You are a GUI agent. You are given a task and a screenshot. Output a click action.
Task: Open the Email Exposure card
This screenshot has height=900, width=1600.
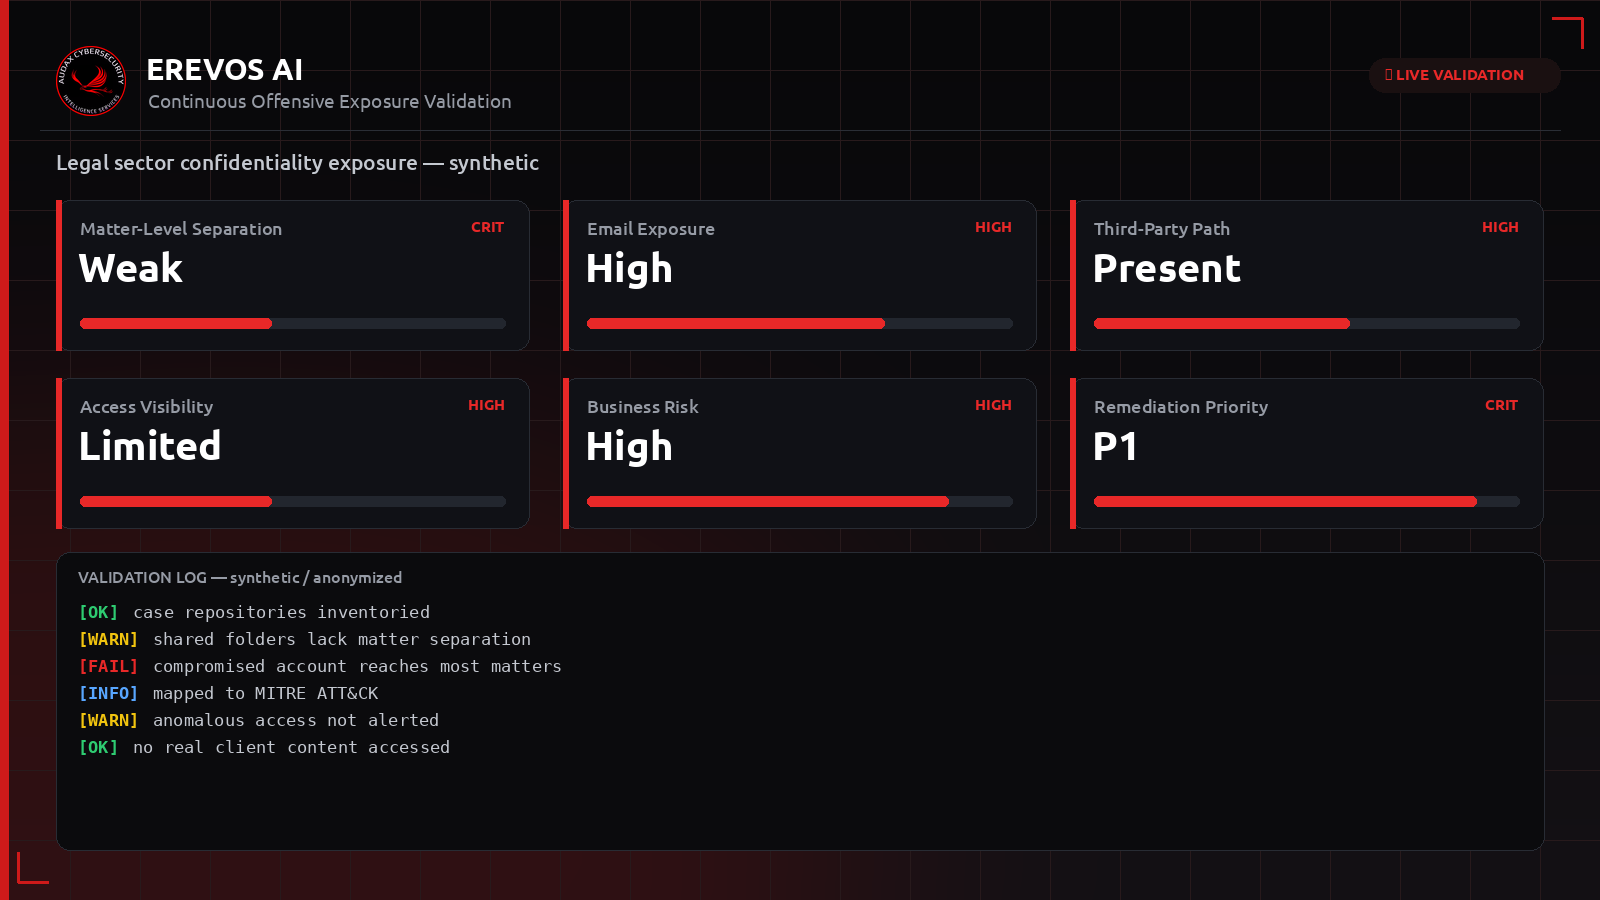pyautogui.click(x=800, y=275)
